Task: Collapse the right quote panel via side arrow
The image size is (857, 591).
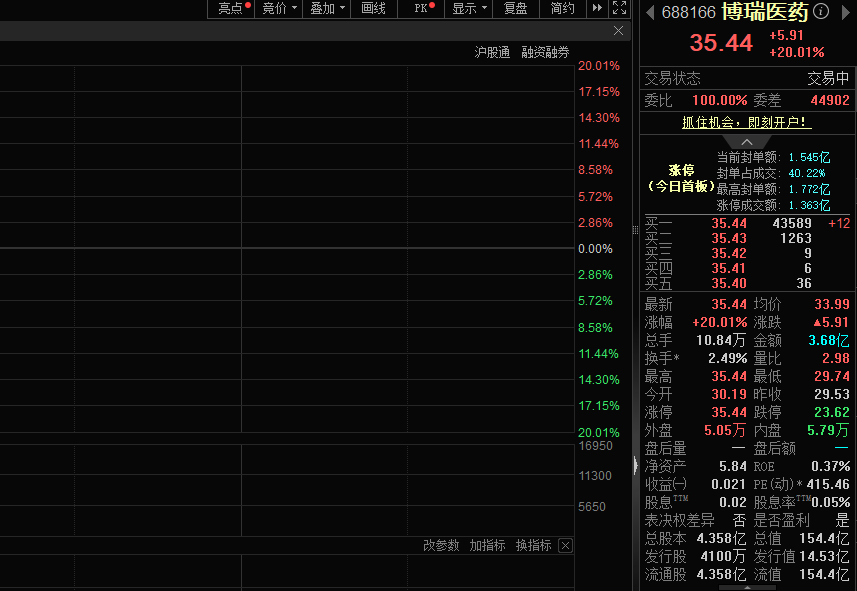Action: pyautogui.click(x=635, y=465)
